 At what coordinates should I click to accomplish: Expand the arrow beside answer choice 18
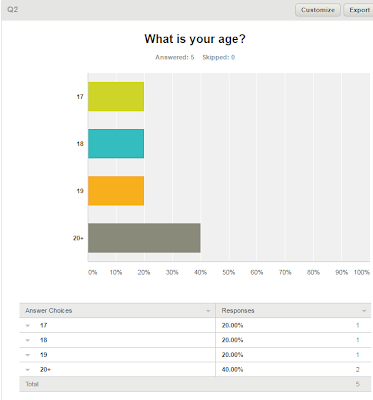pos(28,340)
